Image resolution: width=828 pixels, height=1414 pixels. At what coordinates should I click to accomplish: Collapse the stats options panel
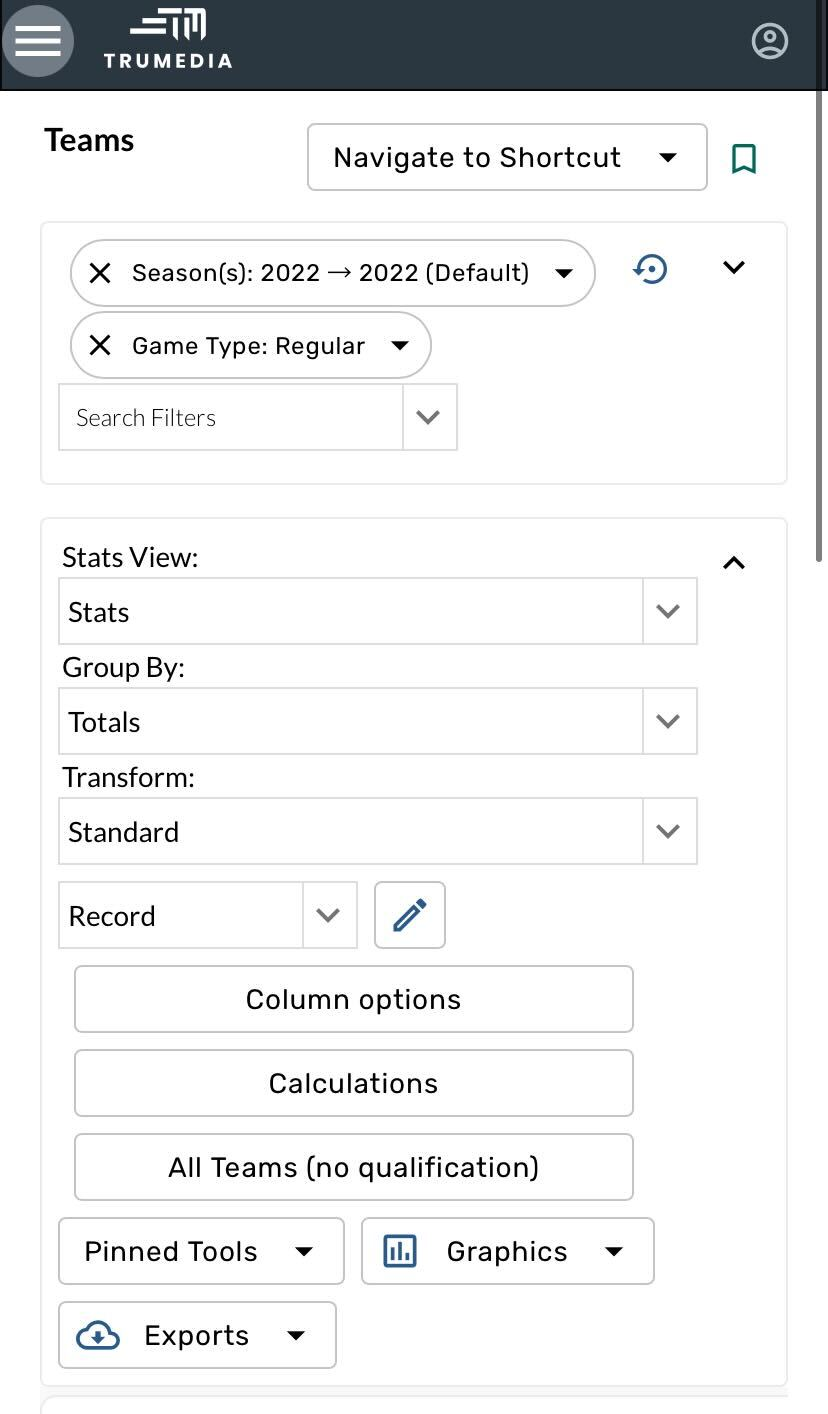click(734, 563)
